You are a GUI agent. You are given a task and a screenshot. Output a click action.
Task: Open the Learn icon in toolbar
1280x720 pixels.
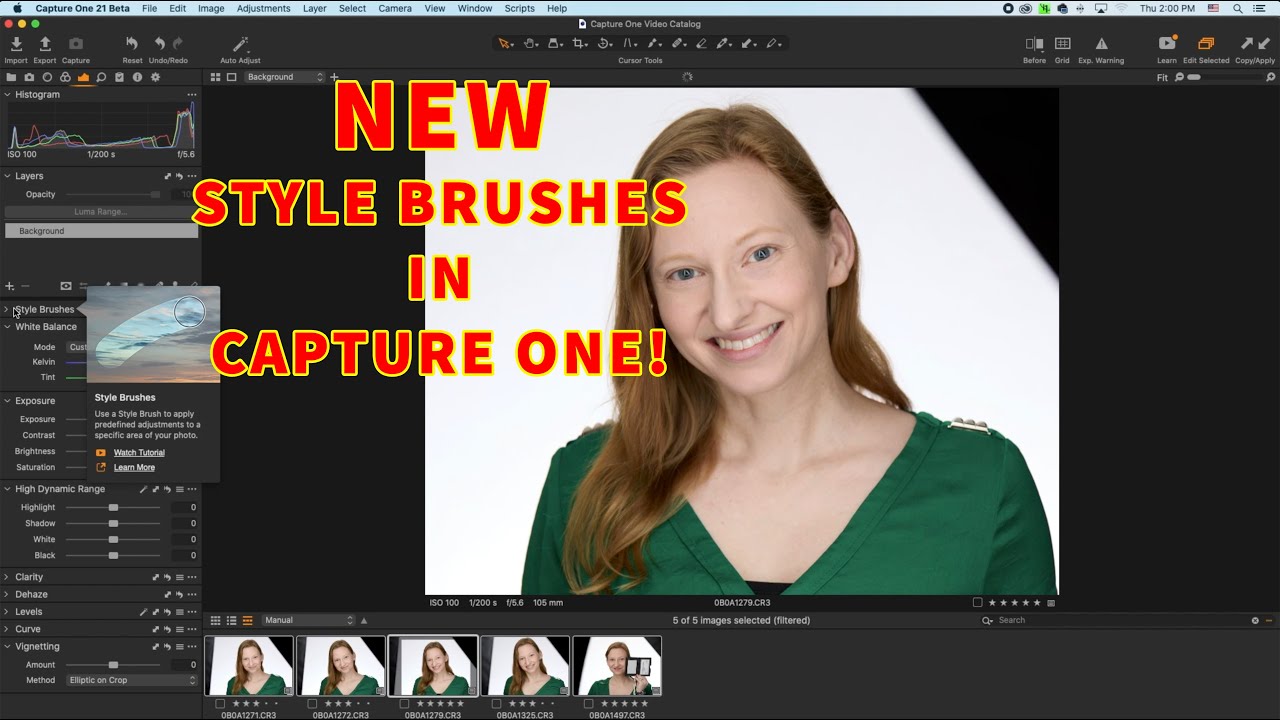[x=1166, y=44]
